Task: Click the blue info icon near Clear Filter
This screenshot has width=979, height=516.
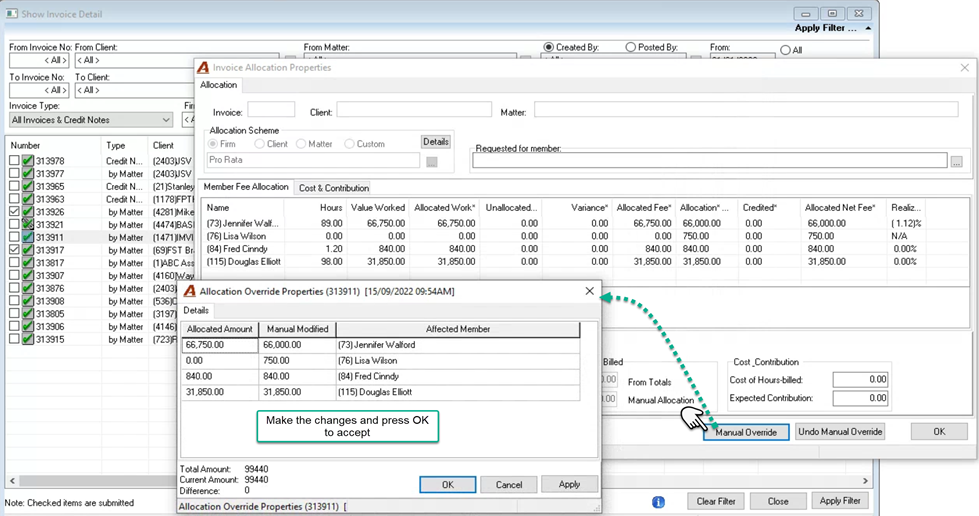Action: coord(658,502)
